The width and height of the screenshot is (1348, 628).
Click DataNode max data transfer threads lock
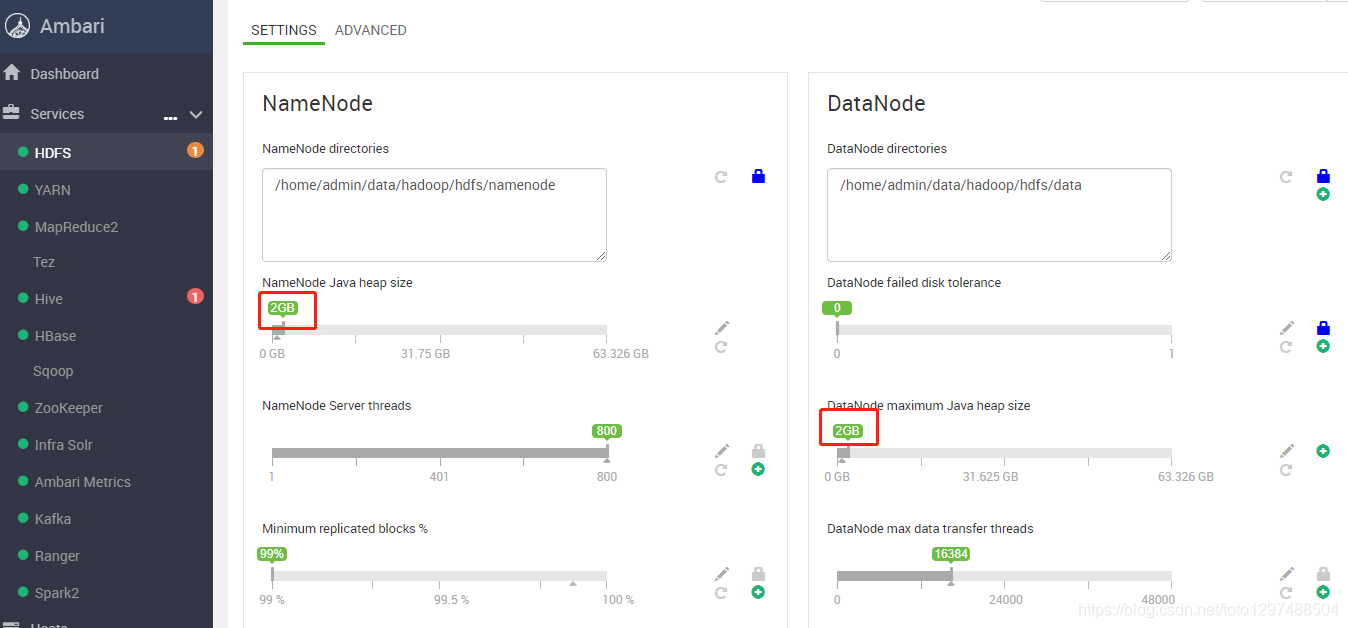(1323, 574)
